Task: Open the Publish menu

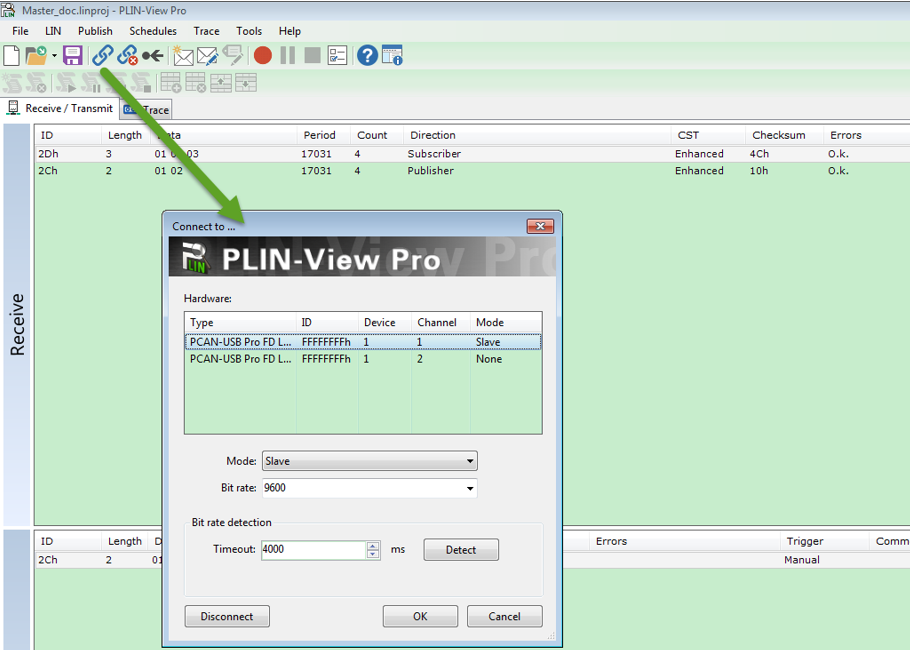Action: [x=95, y=31]
